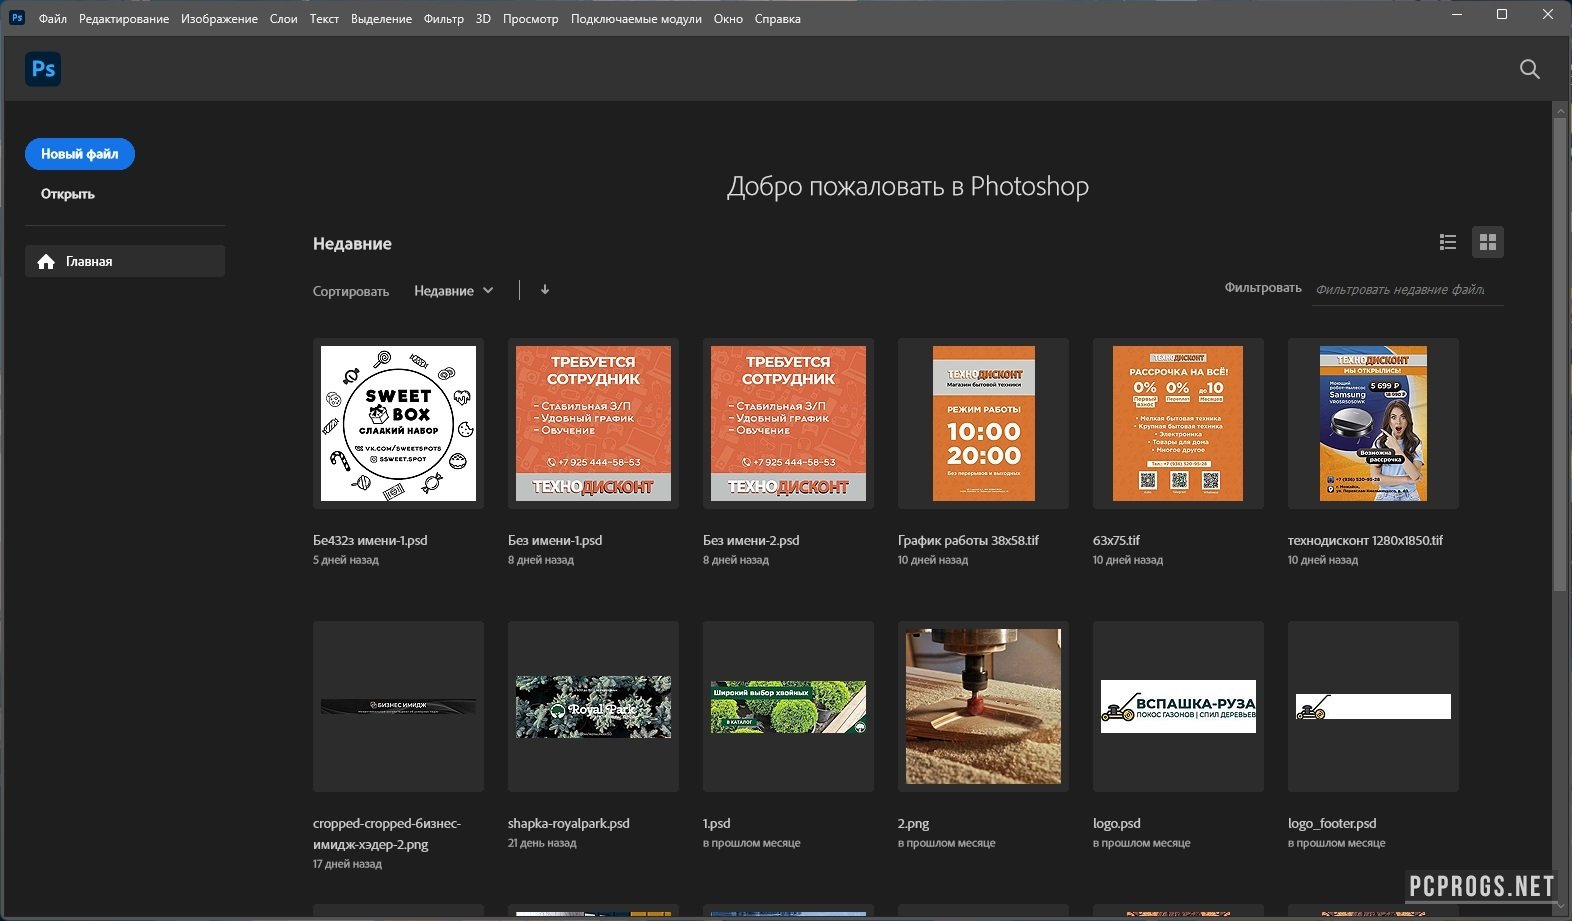Open cropped-cropped-бизнес-имидж-хэдер-2.png thumbnail
This screenshot has width=1572, height=921.
coord(398,707)
